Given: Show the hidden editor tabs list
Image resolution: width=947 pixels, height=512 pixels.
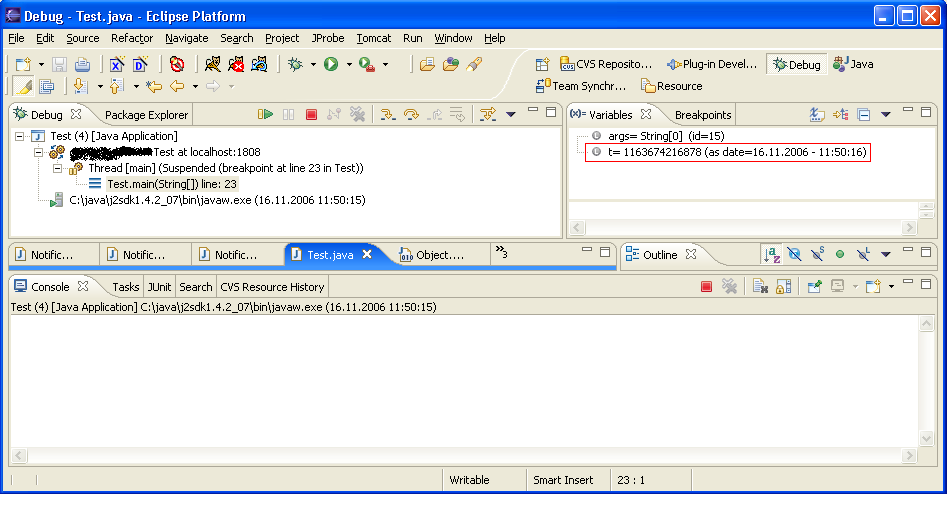Looking at the screenshot, I should (501, 251).
